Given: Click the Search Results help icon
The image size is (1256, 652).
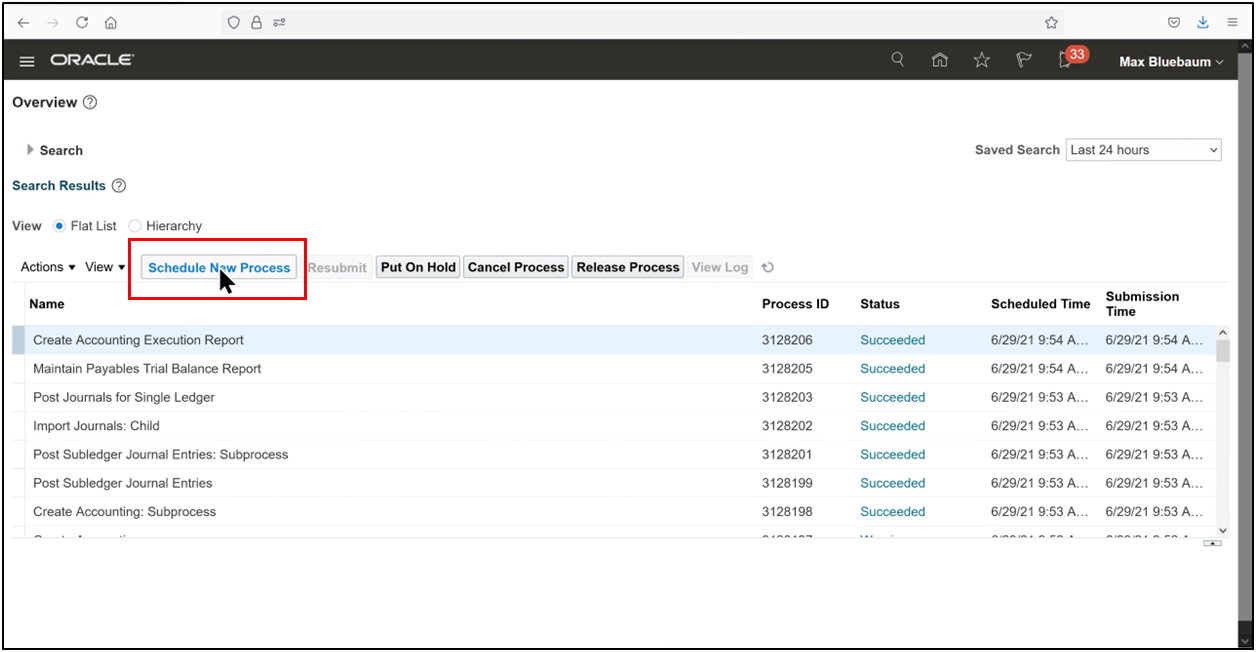Looking at the screenshot, I should point(118,186).
